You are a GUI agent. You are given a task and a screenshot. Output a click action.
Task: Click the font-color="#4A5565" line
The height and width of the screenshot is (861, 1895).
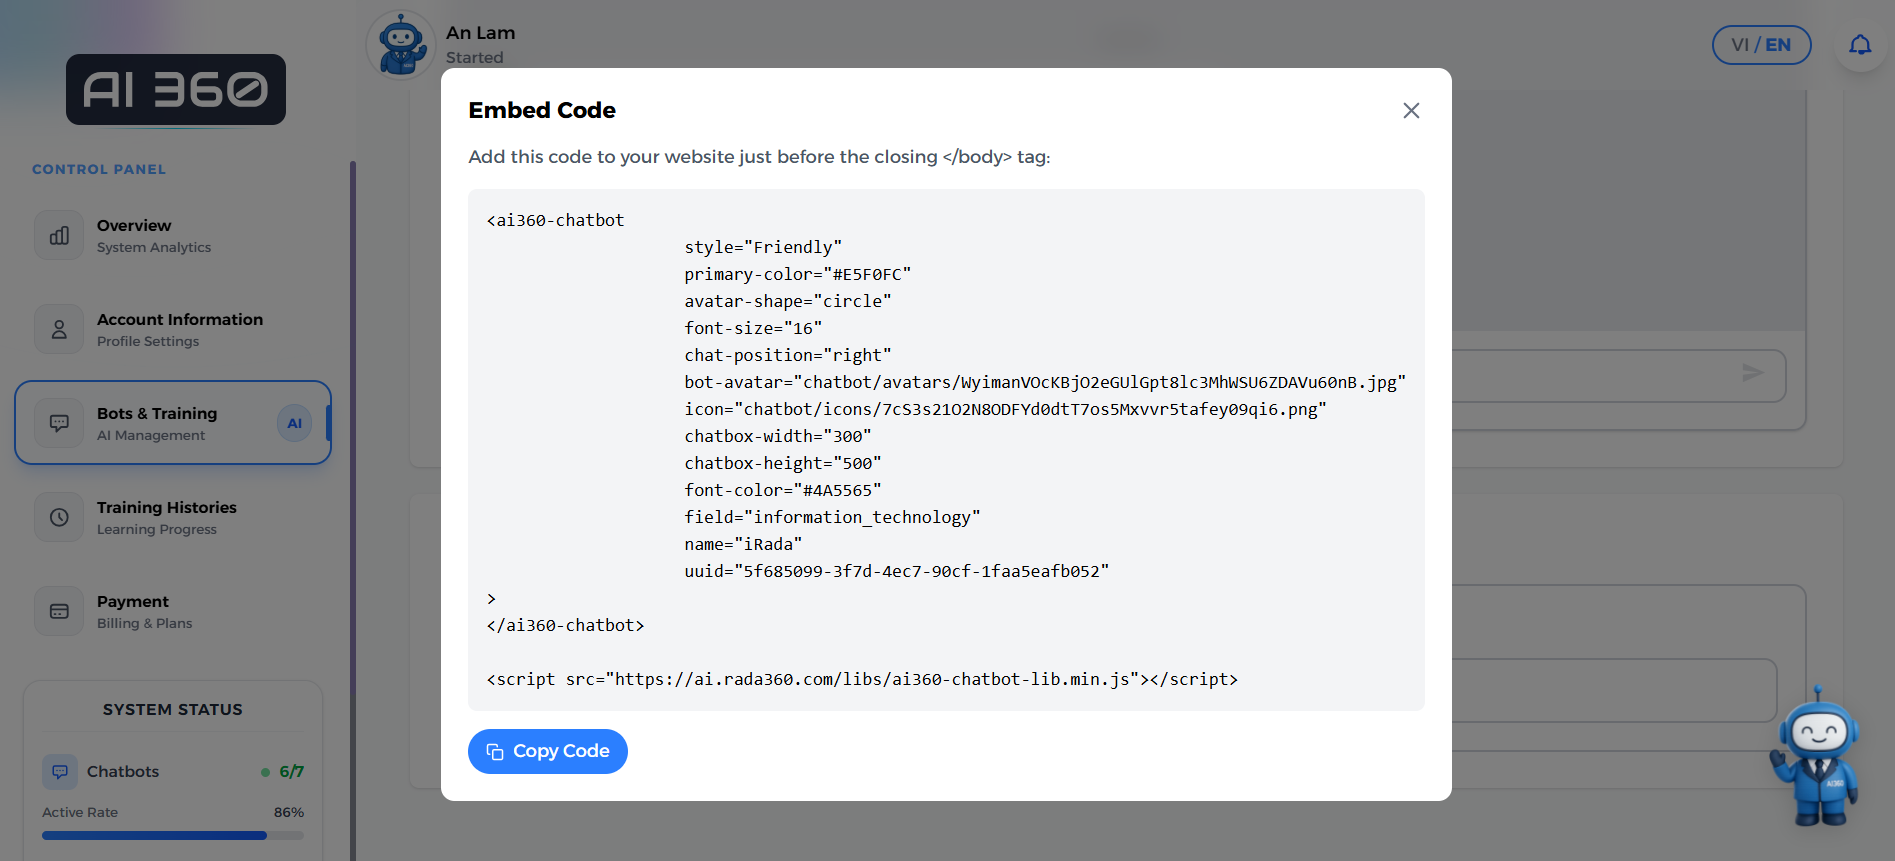(783, 490)
